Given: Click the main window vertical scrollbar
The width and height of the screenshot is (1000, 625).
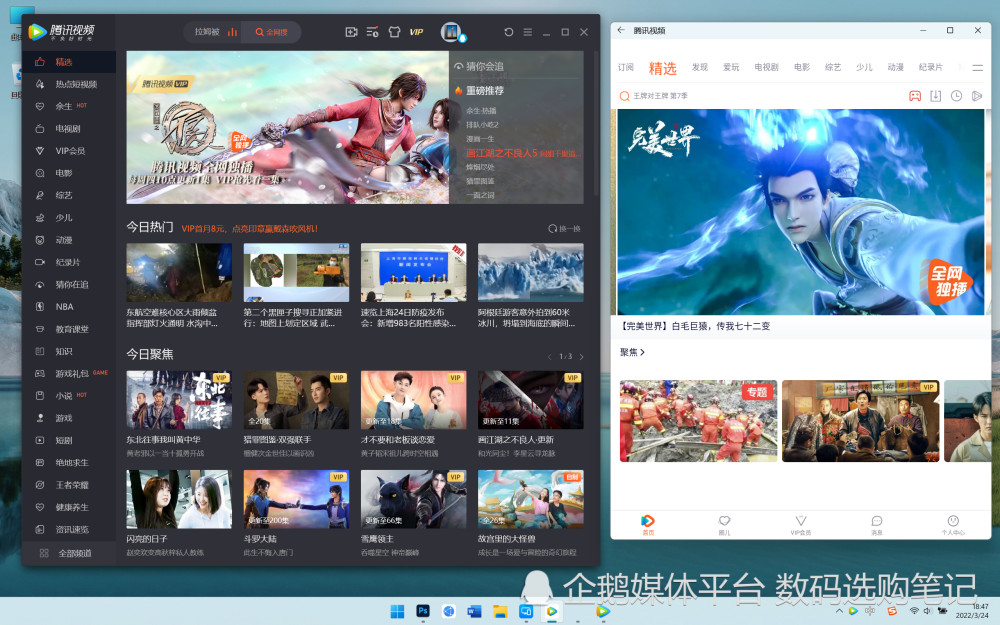Looking at the screenshot, I should point(596,124).
